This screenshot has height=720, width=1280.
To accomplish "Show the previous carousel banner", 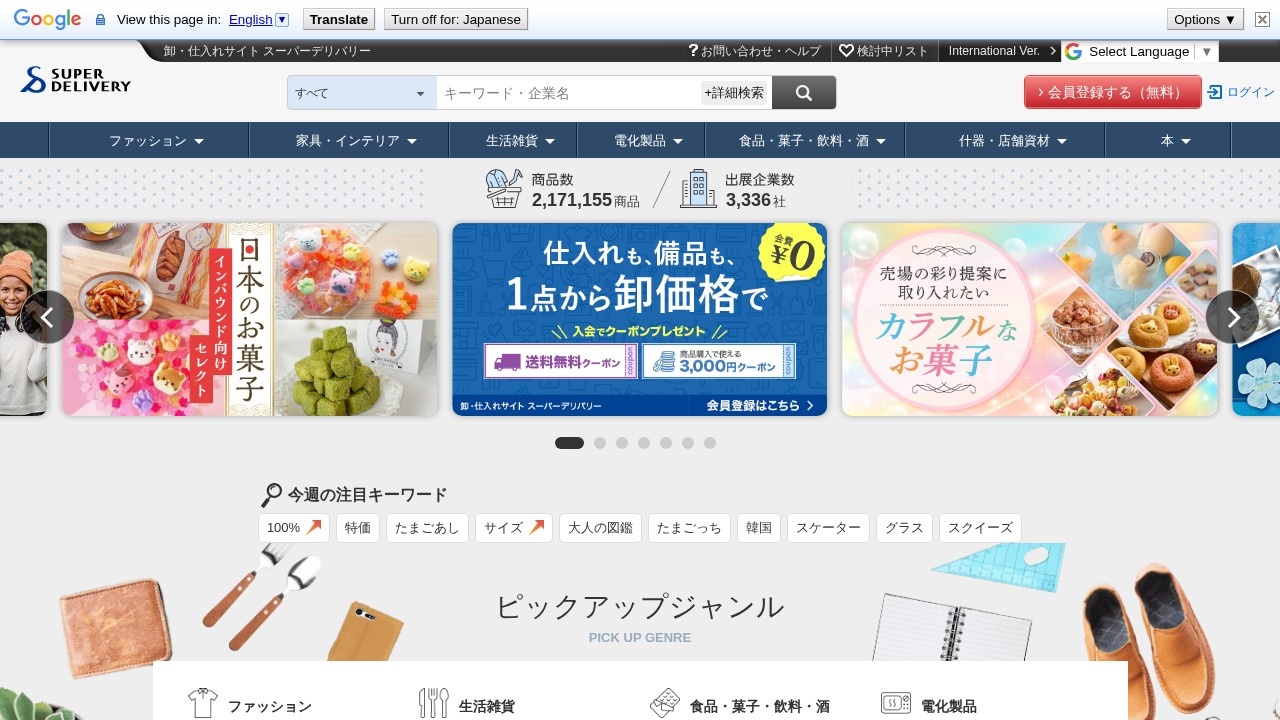I will point(47,317).
